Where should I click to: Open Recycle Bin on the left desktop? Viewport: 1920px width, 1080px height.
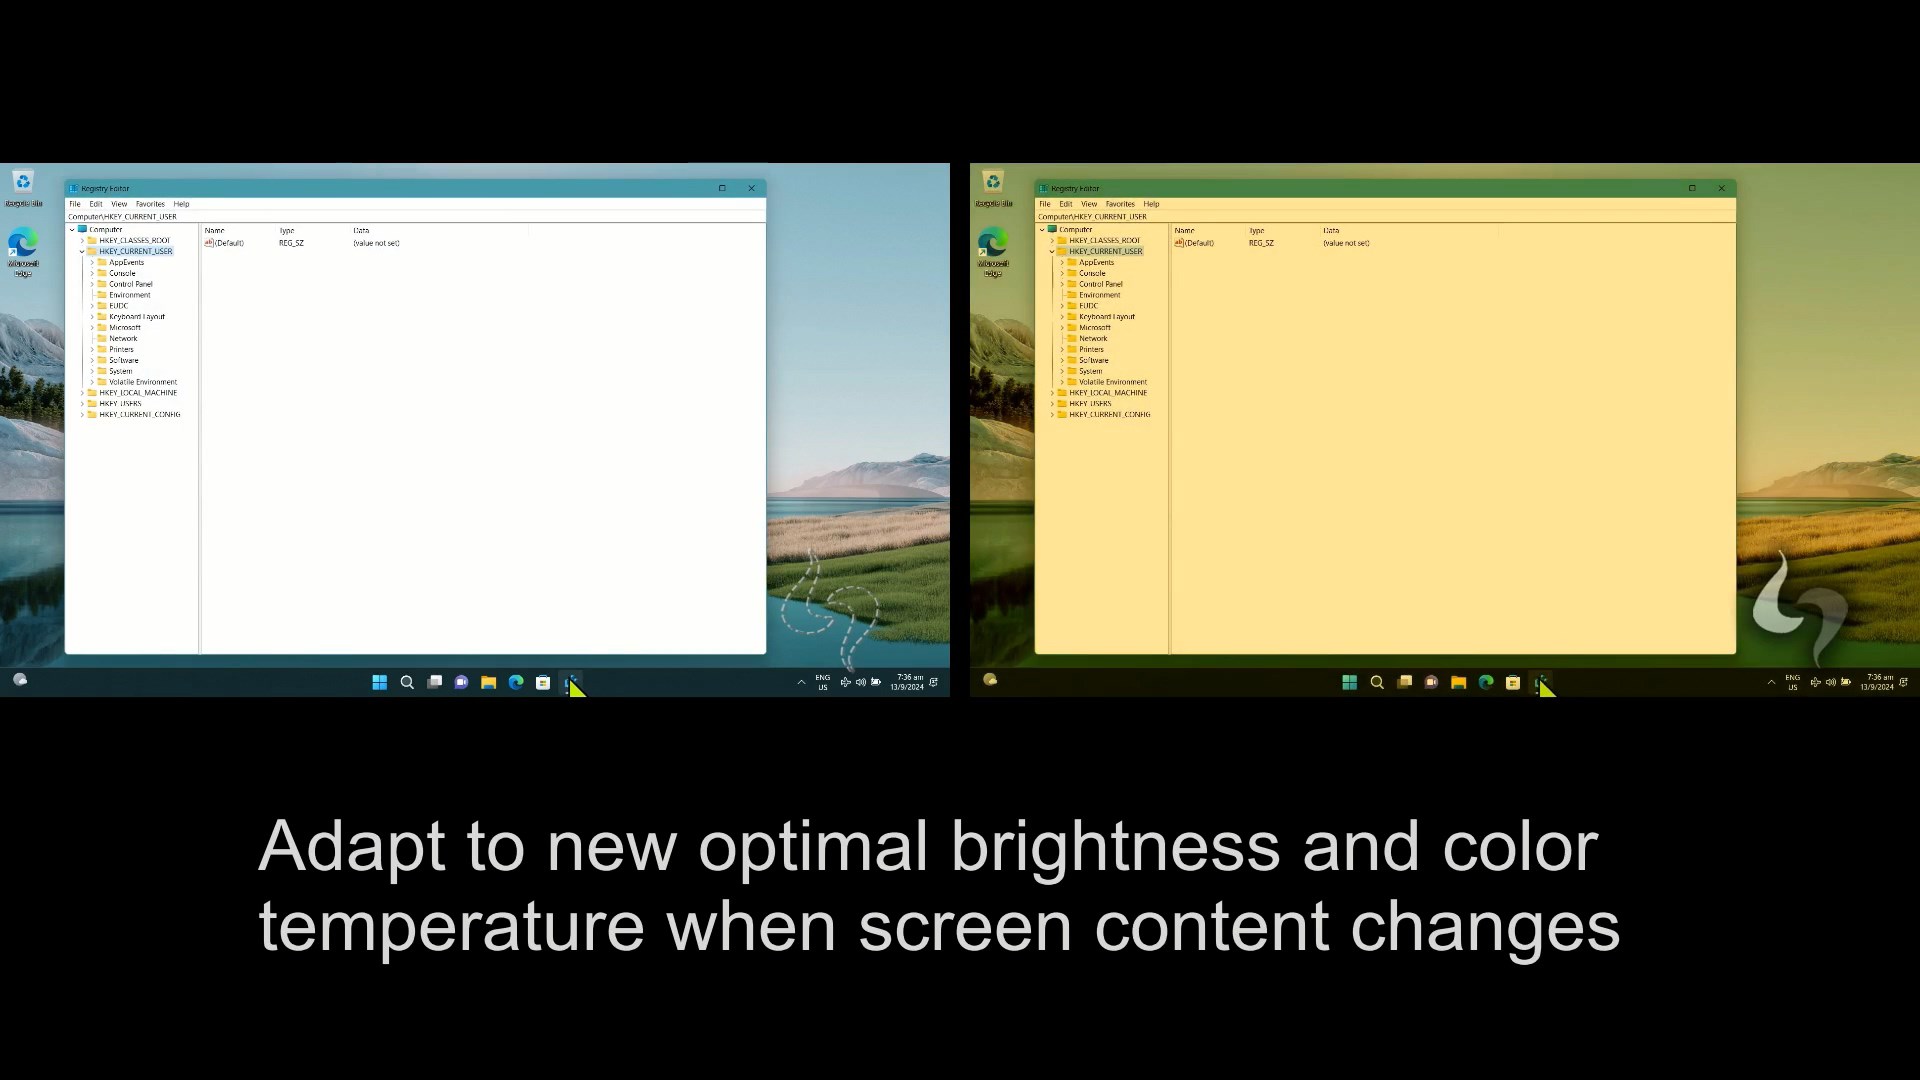[23, 184]
